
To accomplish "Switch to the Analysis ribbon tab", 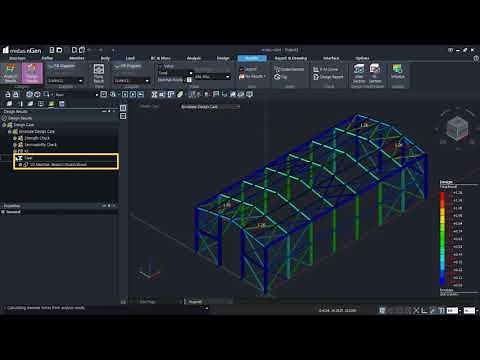I will click(194, 58).
